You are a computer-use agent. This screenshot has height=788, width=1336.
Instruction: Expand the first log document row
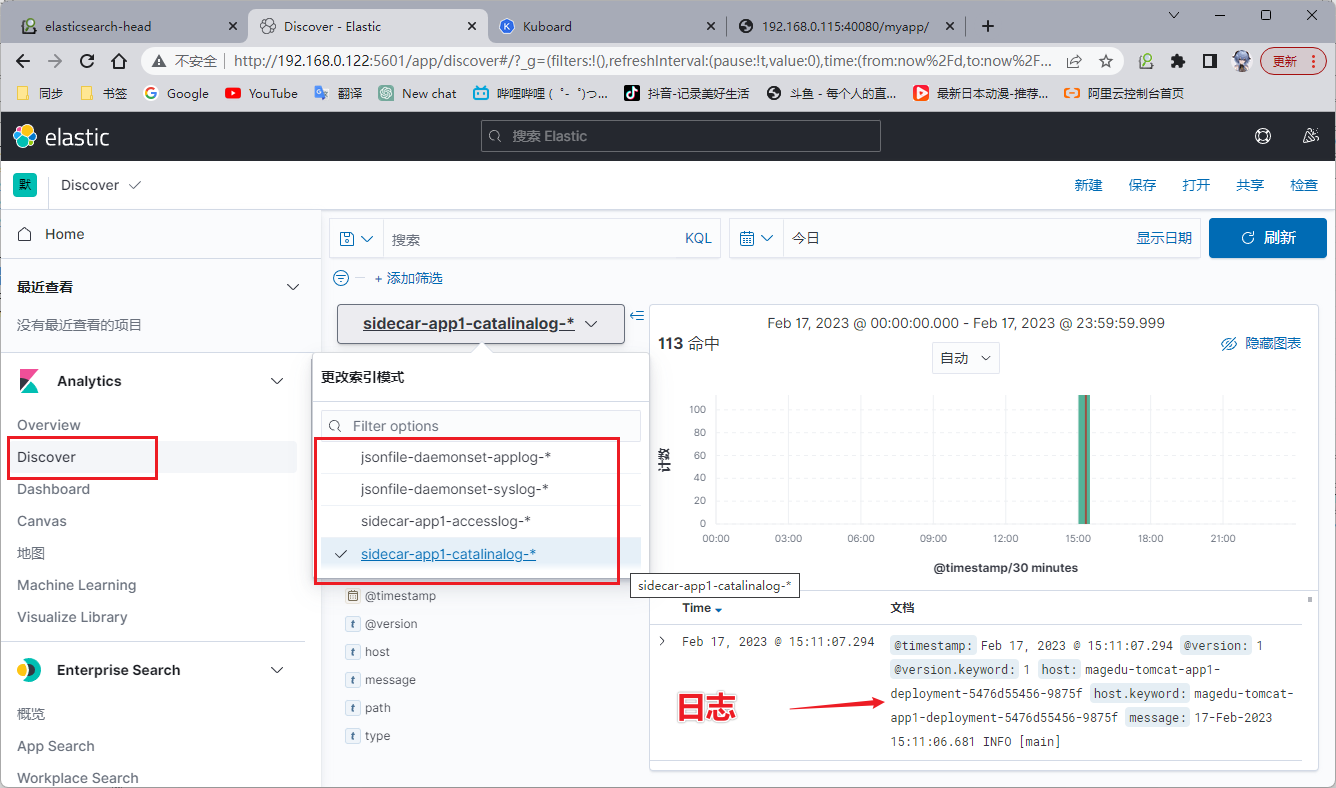pyautogui.click(x=661, y=641)
